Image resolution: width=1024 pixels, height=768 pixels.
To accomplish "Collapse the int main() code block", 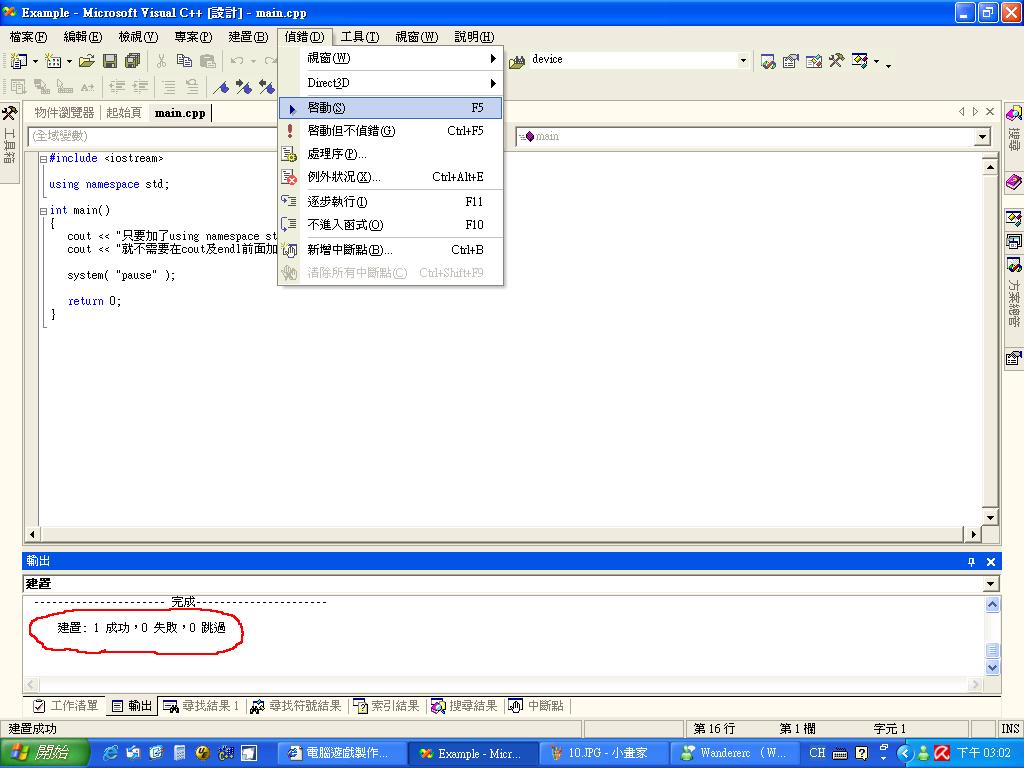I will [x=43, y=211].
